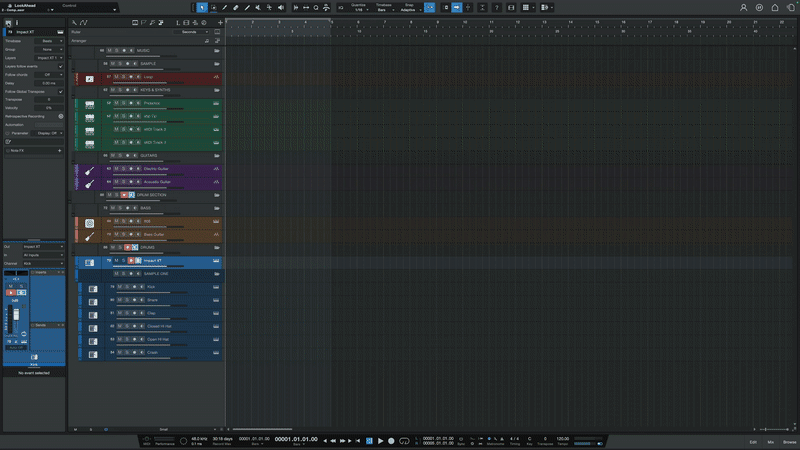Viewport: 800px width, 450px height.
Task: Click the Kick channel volume fader
Action: pyautogui.click(x=16, y=315)
